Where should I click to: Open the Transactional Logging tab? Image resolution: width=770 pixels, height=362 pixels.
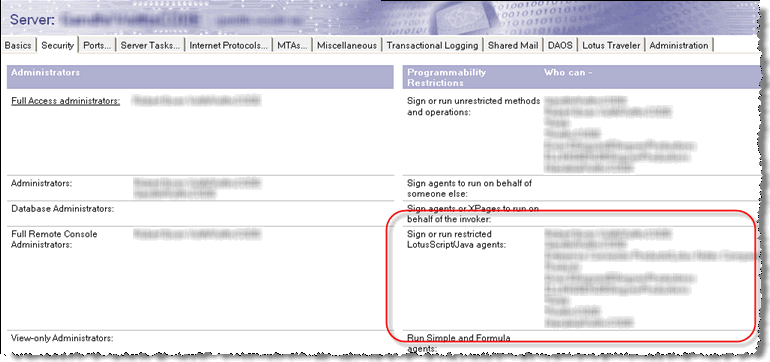pos(432,45)
